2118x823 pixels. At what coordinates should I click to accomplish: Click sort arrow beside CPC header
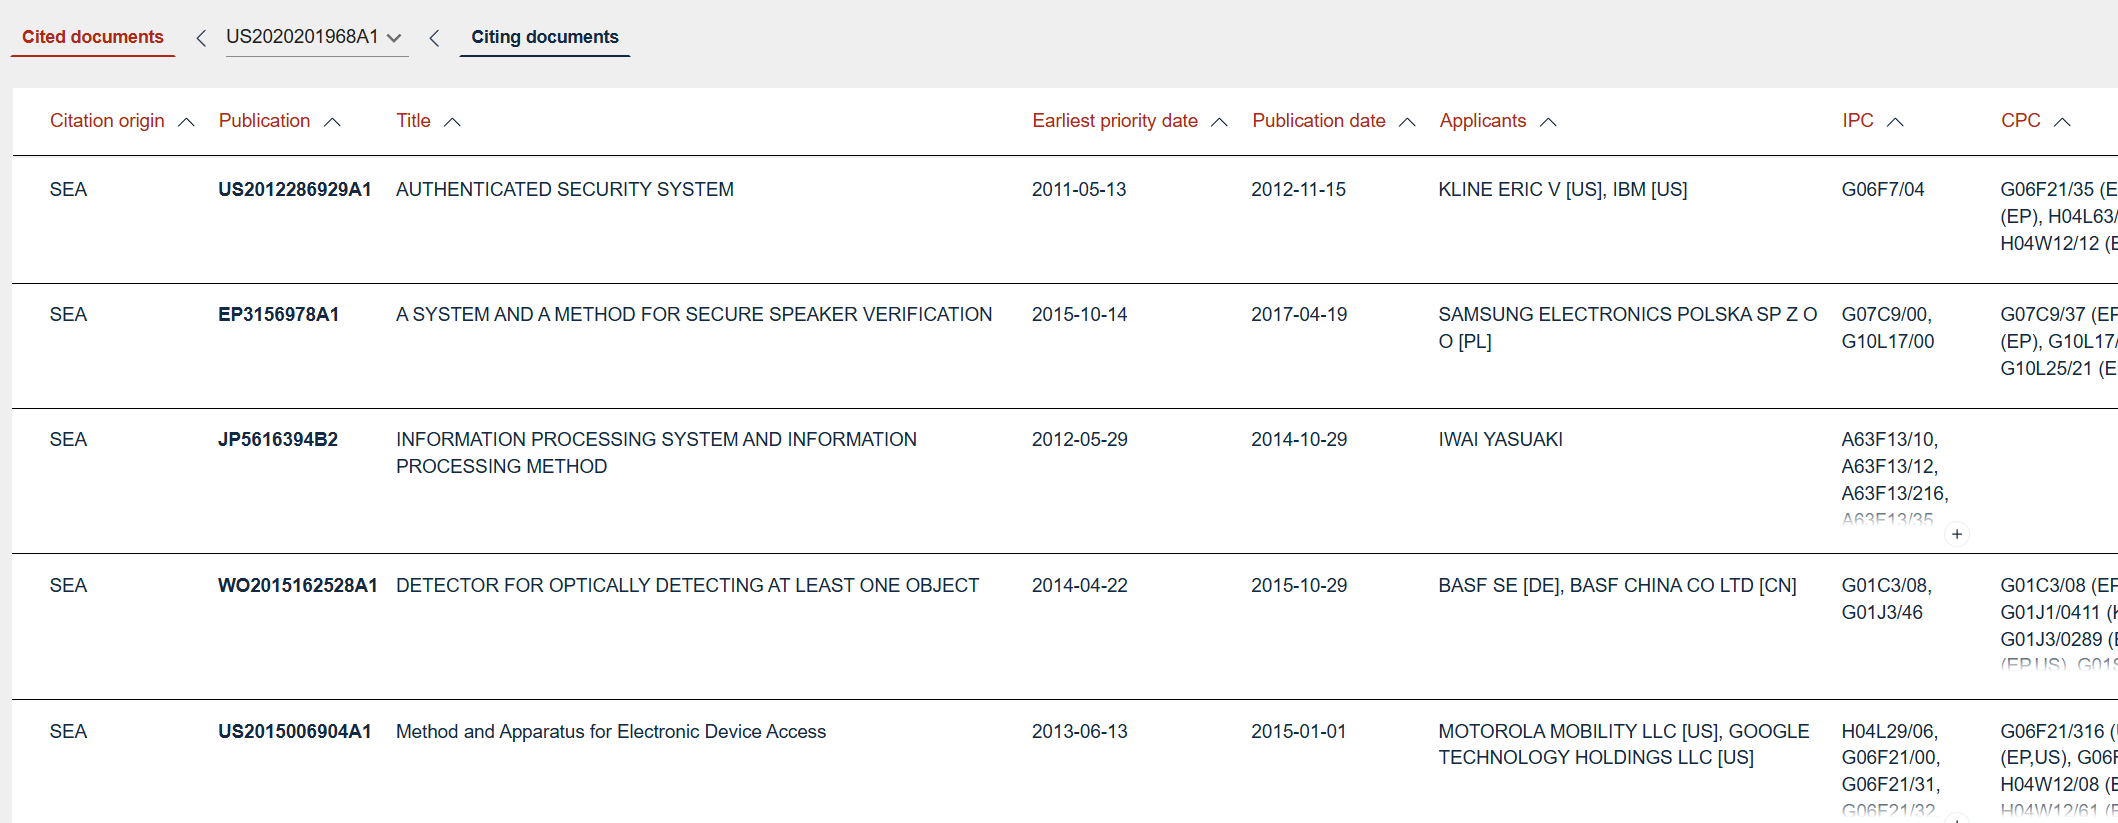pos(2062,122)
